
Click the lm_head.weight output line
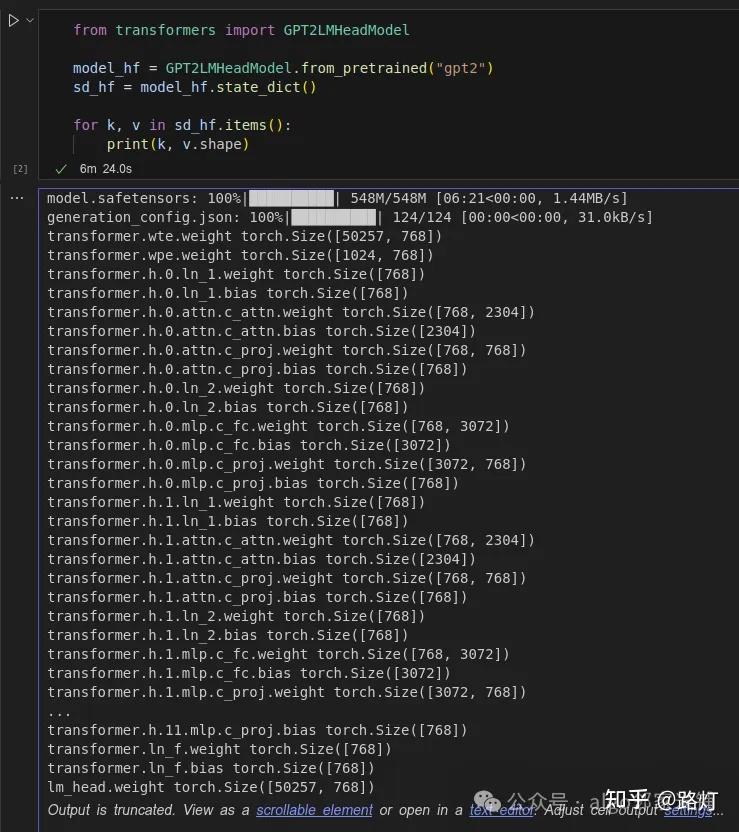[x=210, y=787]
